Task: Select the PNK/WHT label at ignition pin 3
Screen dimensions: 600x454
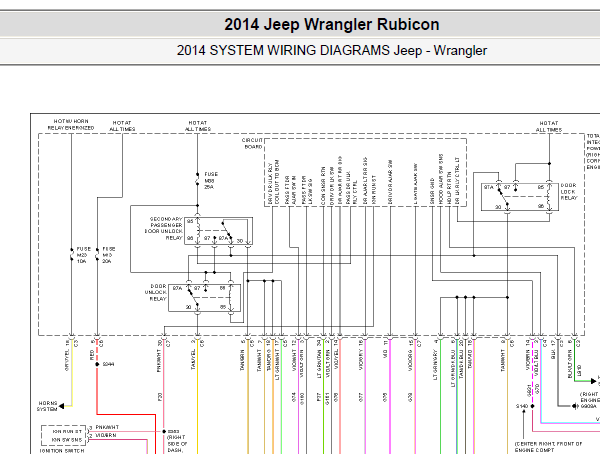Action: [107, 427]
